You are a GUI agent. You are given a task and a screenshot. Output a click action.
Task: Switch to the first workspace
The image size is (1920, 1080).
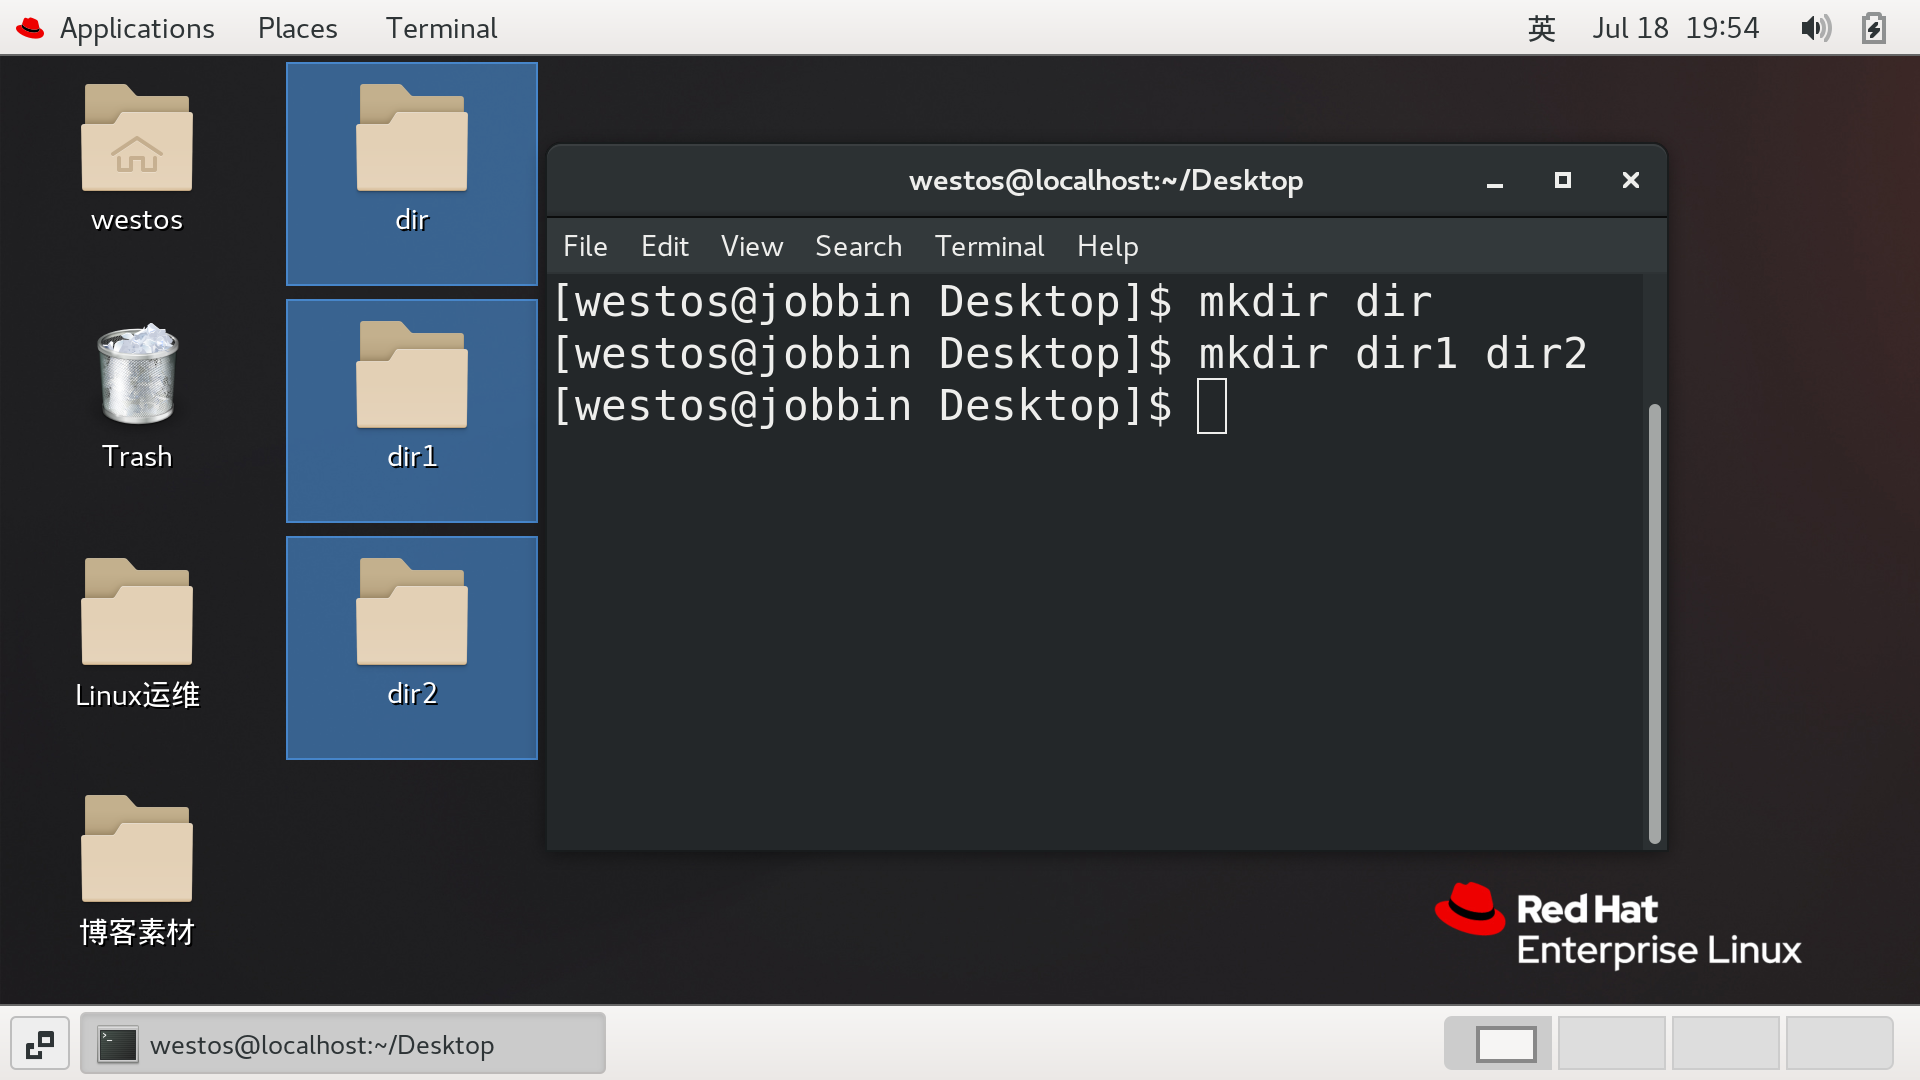point(1498,1044)
